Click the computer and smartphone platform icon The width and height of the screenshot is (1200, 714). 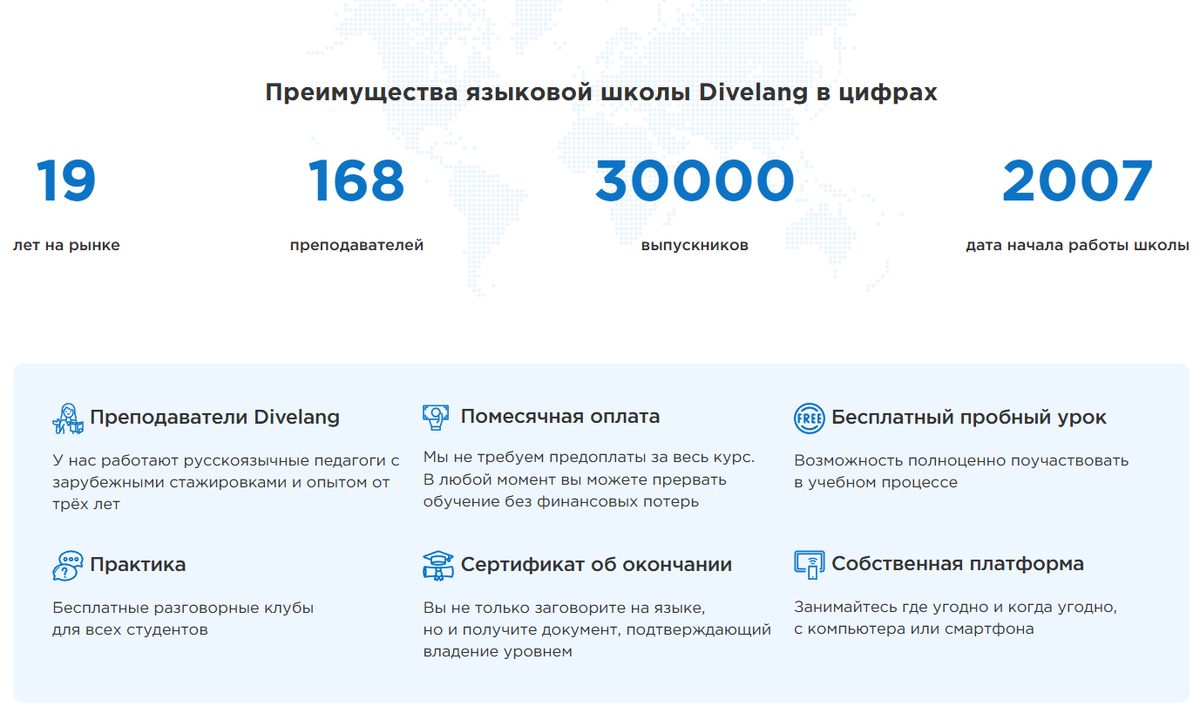pos(809,565)
